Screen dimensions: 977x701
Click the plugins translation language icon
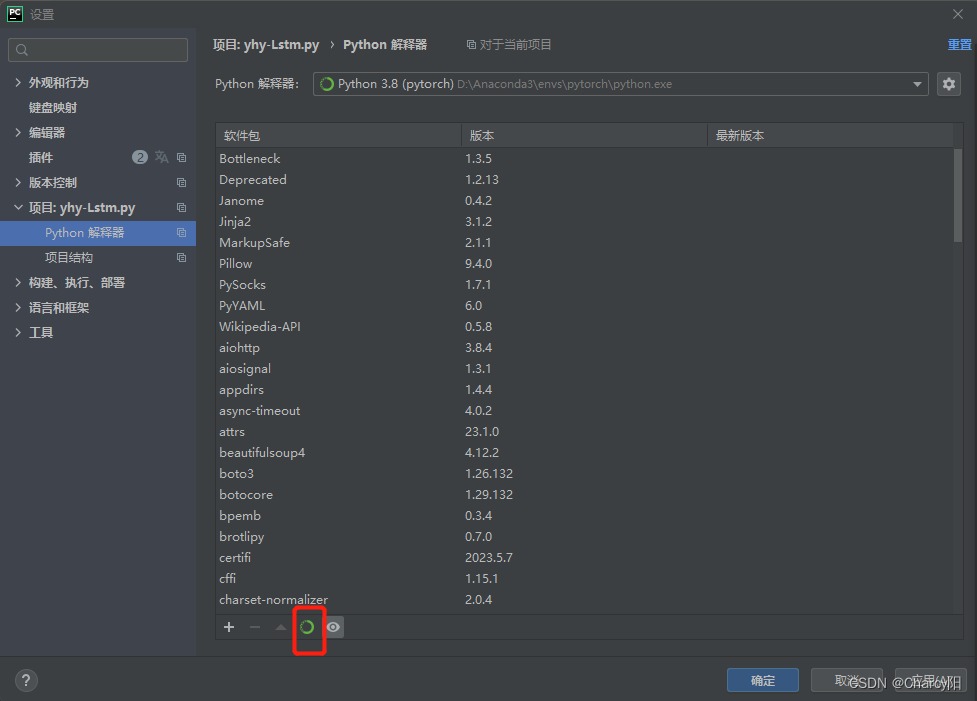pyautogui.click(x=161, y=157)
